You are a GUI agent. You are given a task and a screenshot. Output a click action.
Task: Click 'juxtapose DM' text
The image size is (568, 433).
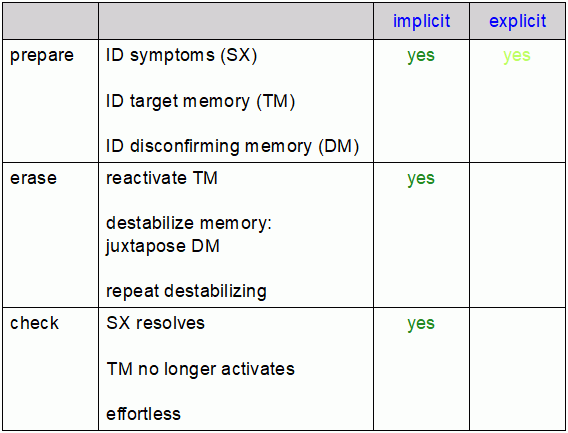pyautogui.click(x=163, y=246)
